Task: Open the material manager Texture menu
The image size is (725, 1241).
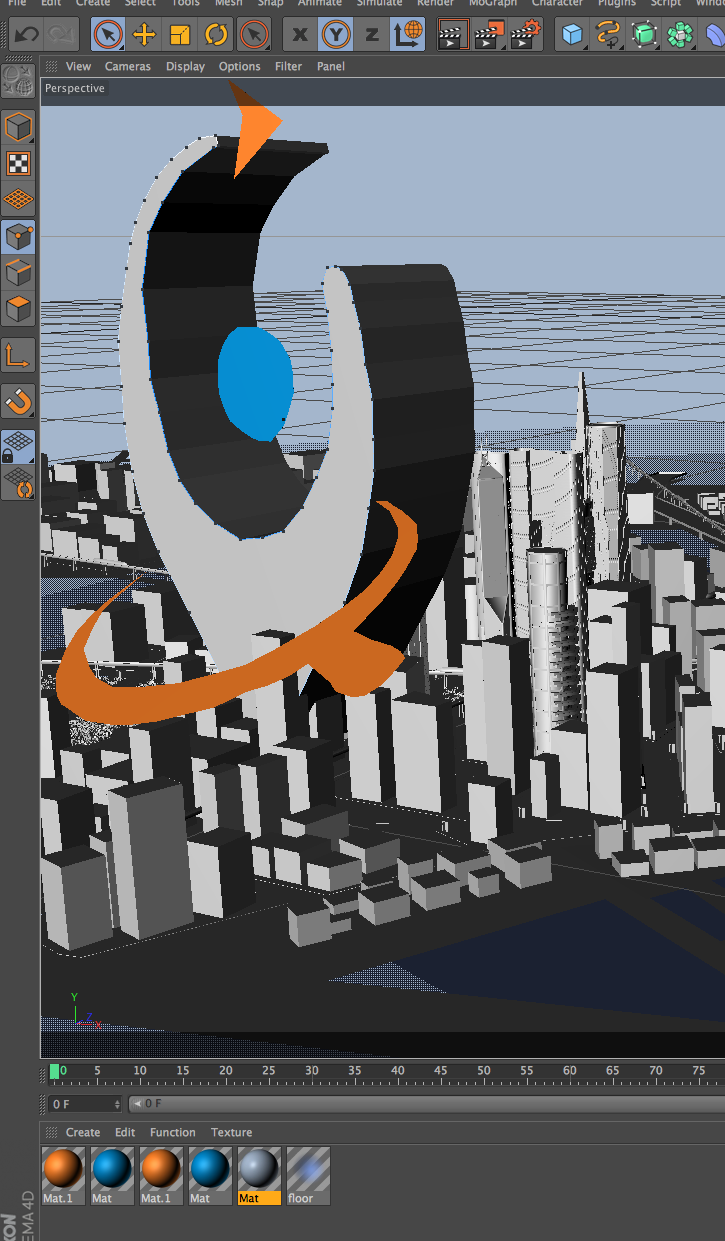Action: [x=231, y=1132]
